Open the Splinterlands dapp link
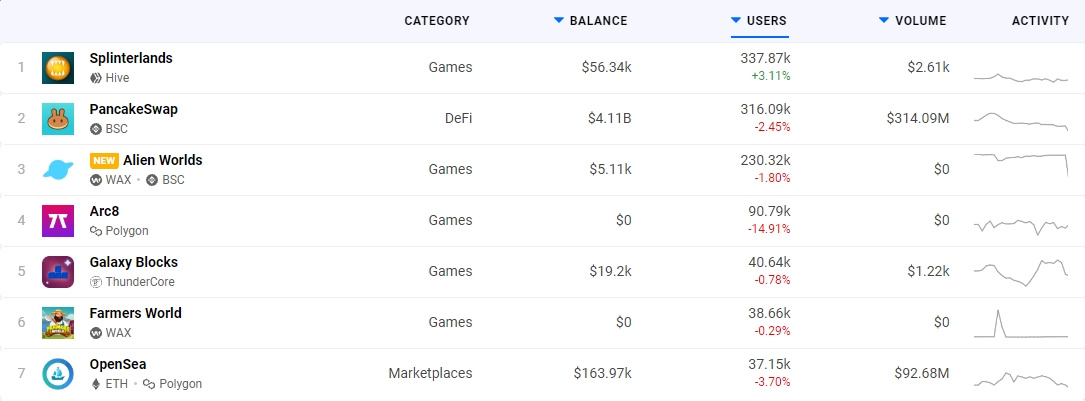The height and width of the screenshot is (401, 1085). 131,58
